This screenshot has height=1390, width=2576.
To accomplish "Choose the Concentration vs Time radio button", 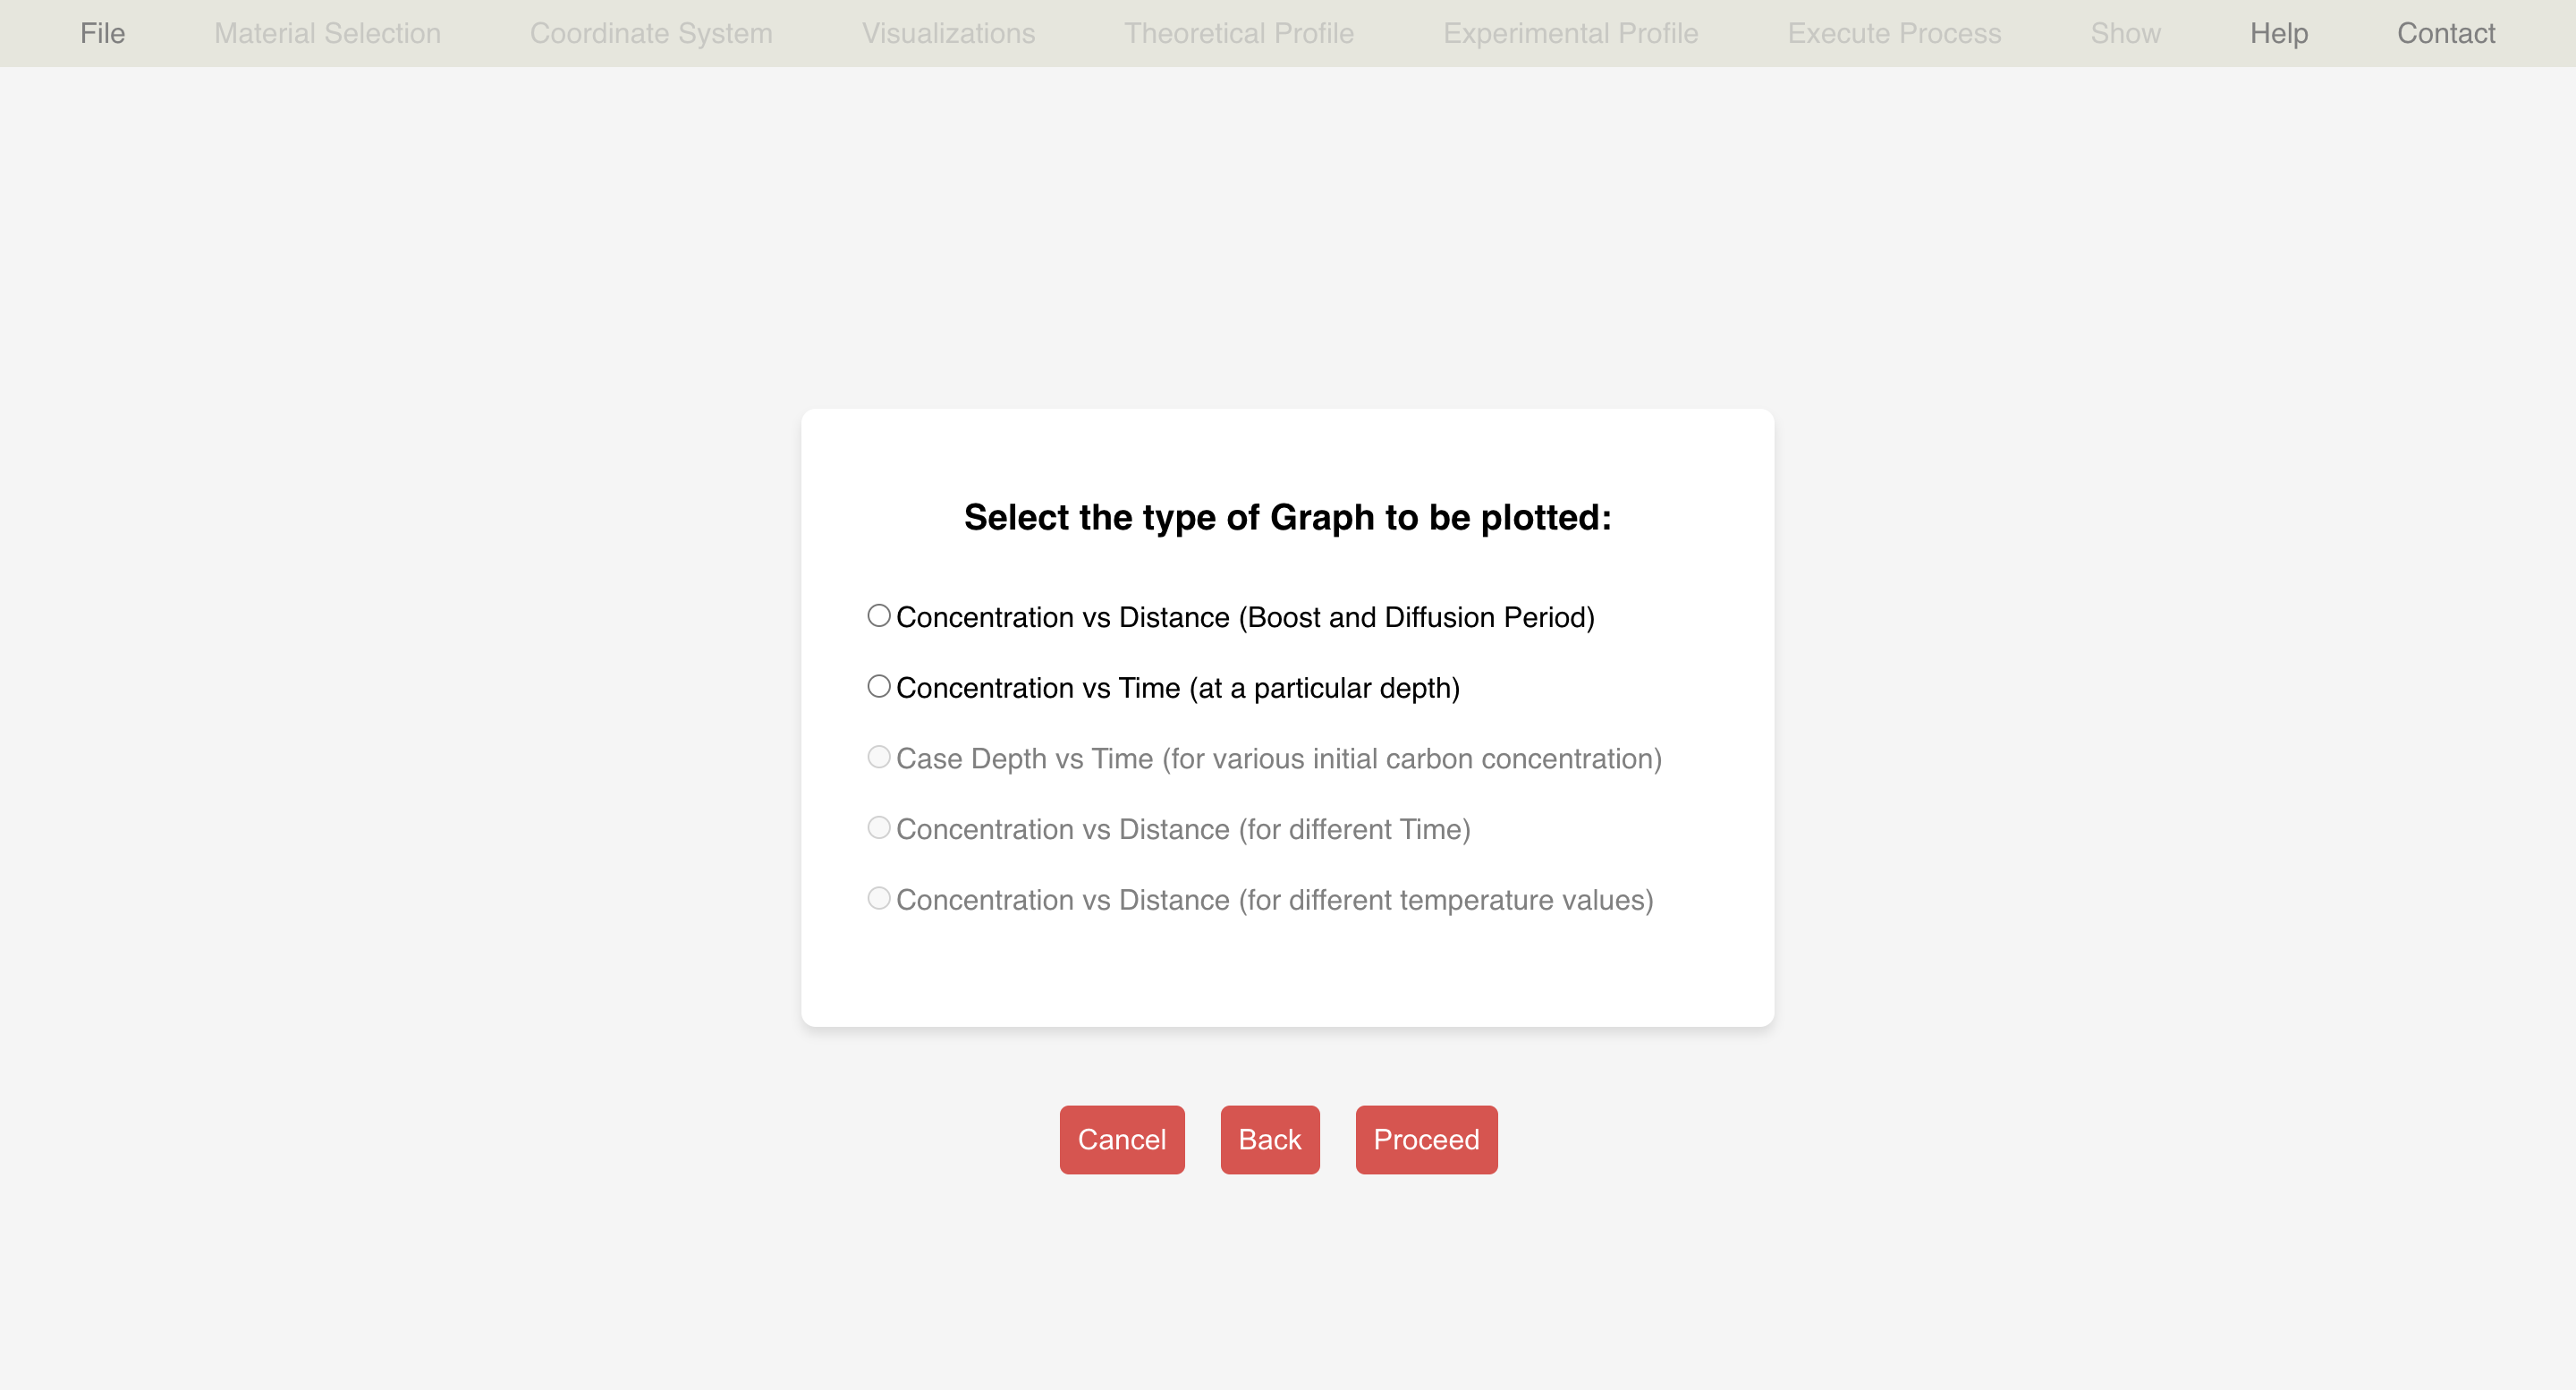I will tap(878, 687).
